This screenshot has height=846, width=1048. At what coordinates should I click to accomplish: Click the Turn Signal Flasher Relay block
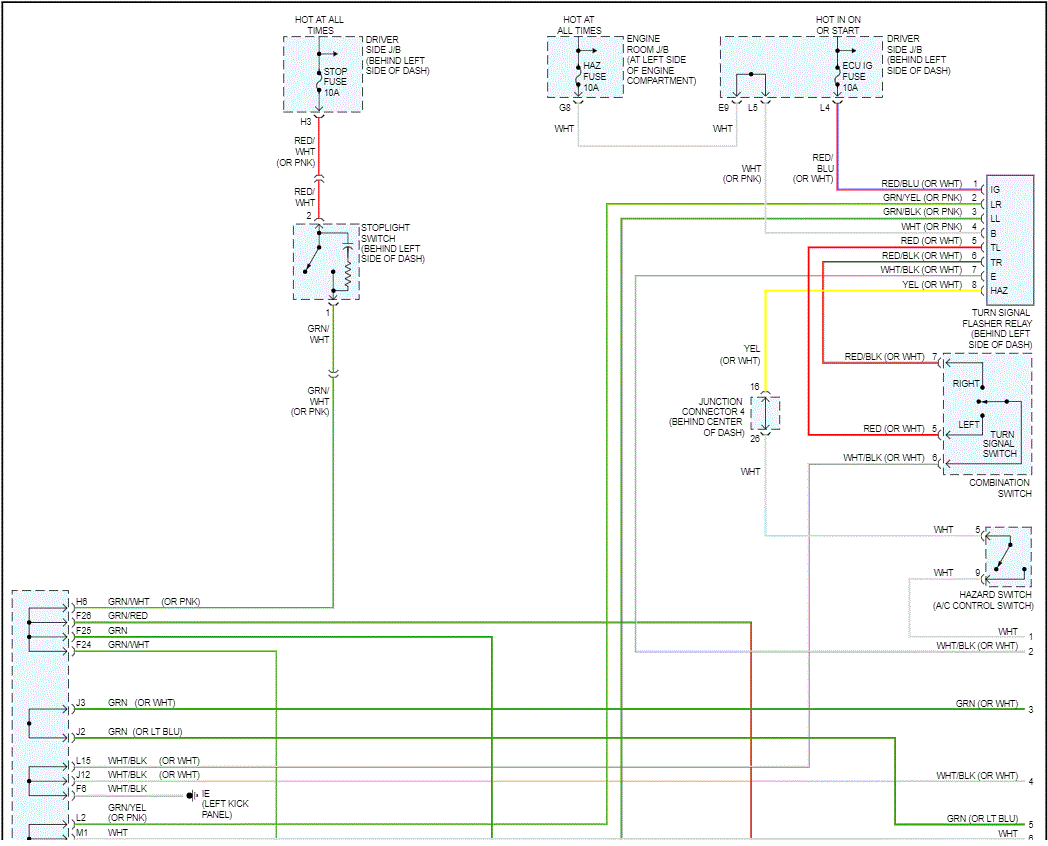tap(1010, 240)
